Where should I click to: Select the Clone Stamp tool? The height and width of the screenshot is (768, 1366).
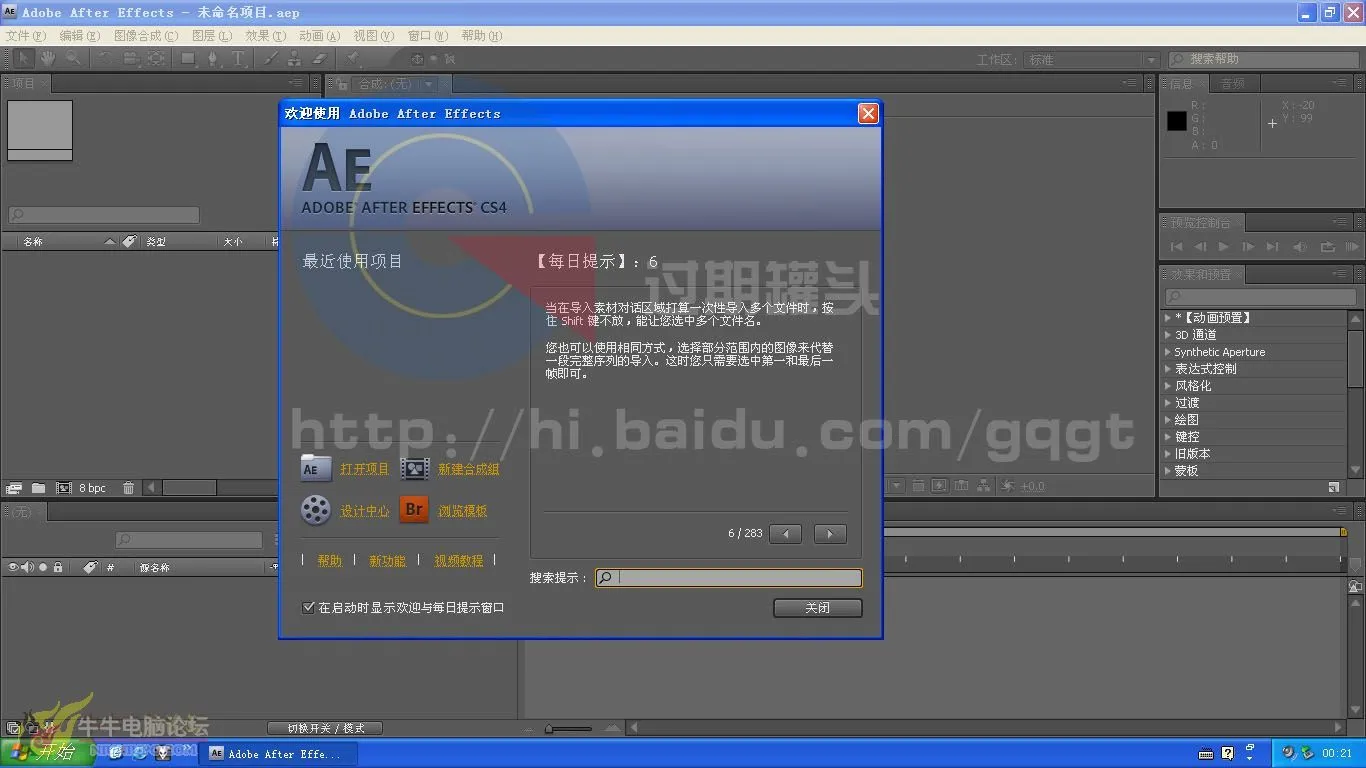[x=295, y=59]
